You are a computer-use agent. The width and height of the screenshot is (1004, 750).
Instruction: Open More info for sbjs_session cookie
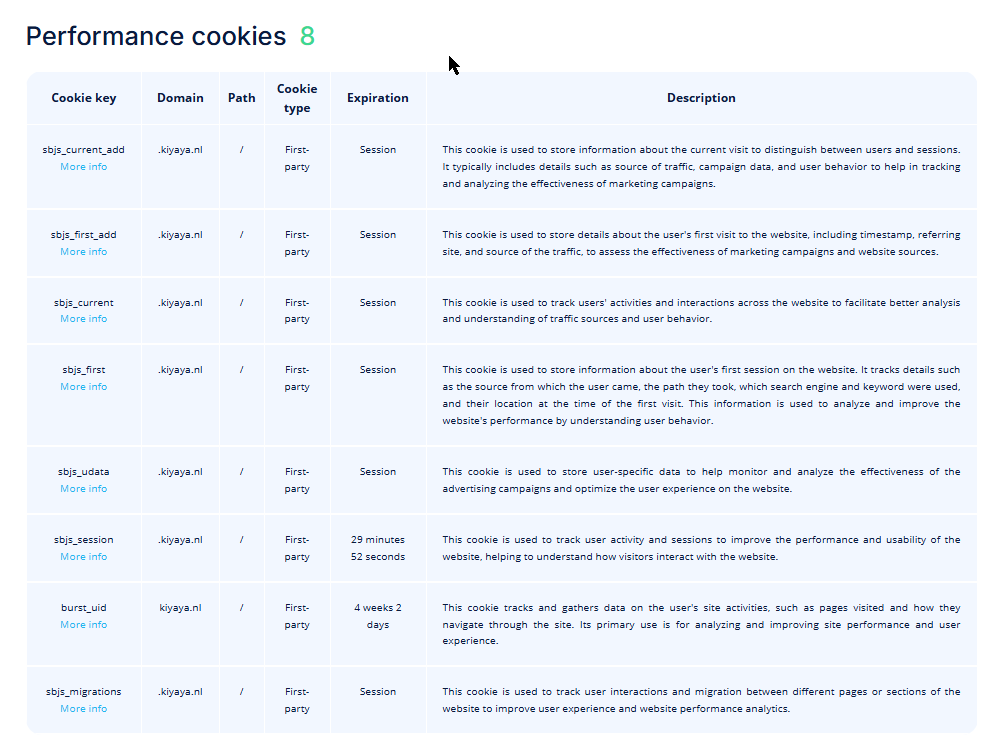click(83, 557)
